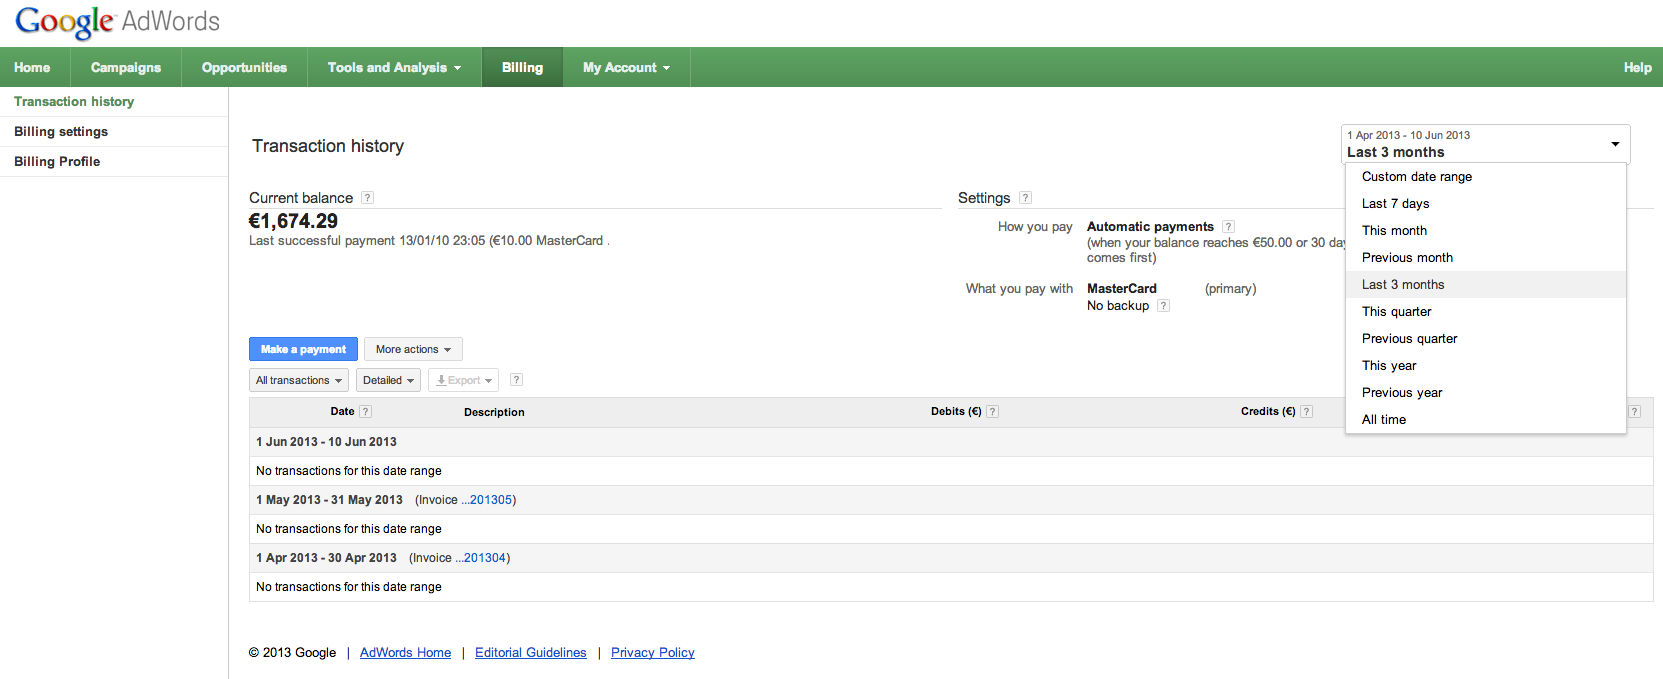Expand the More actions dropdown
Image resolution: width=1663 pixels, height=679 pixels.
pyautogui.click(x=413, y=349)
